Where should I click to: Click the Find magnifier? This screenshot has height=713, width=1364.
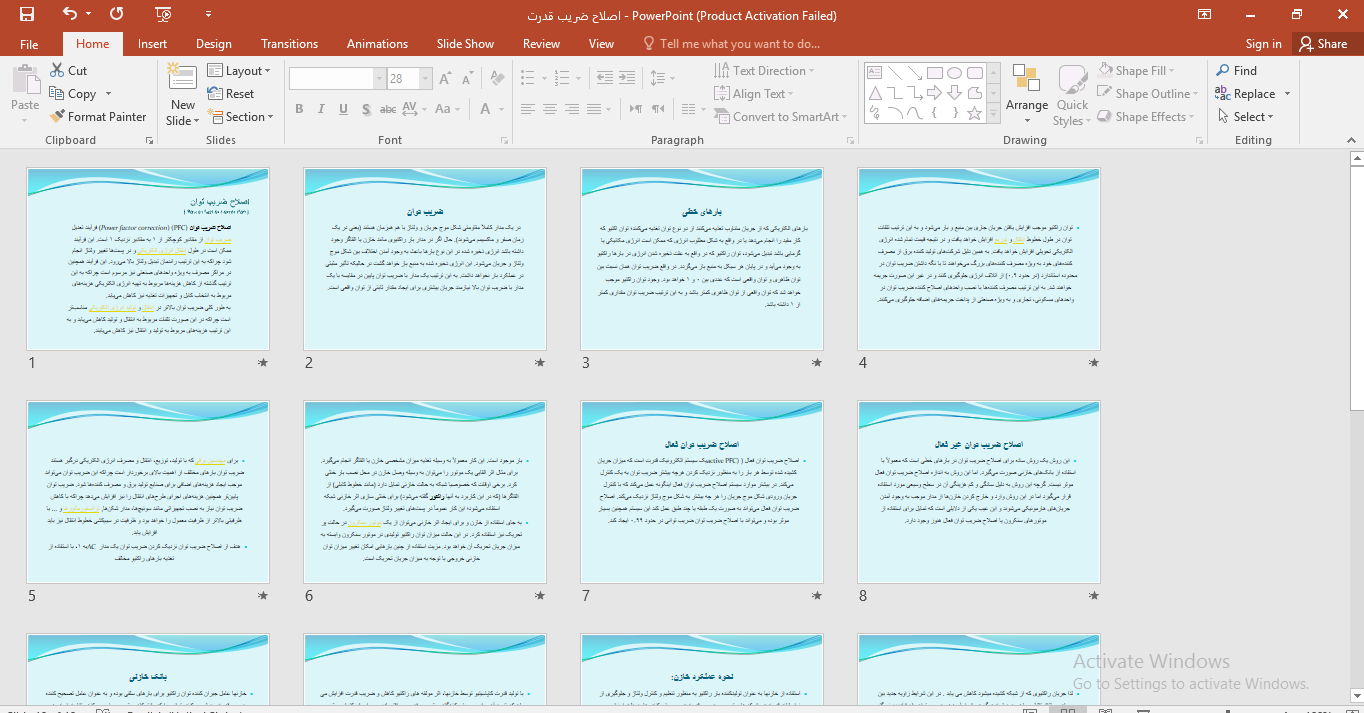pos(1224,70)
